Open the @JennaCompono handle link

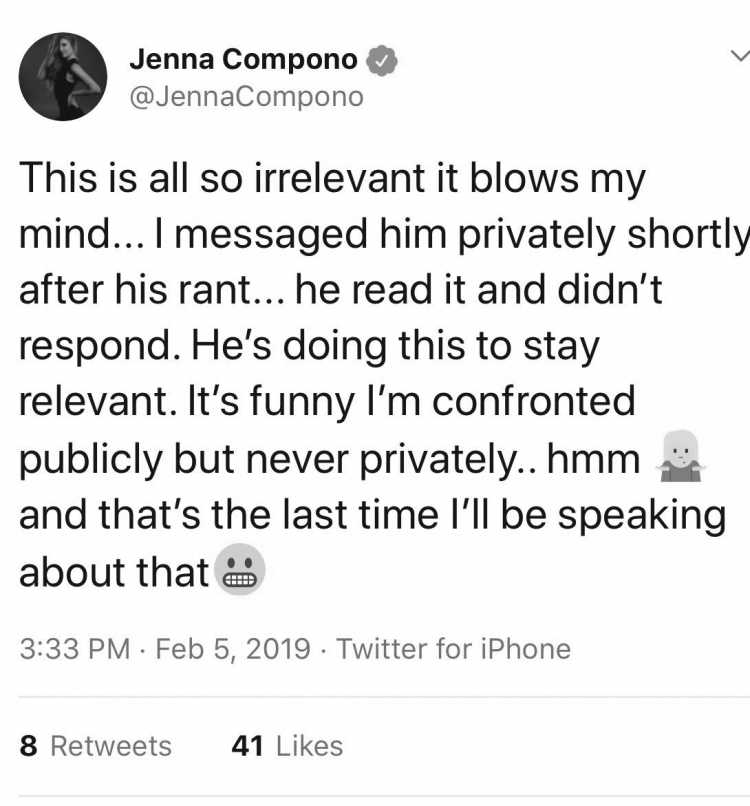pyautogui.click(x=246, y=97)
